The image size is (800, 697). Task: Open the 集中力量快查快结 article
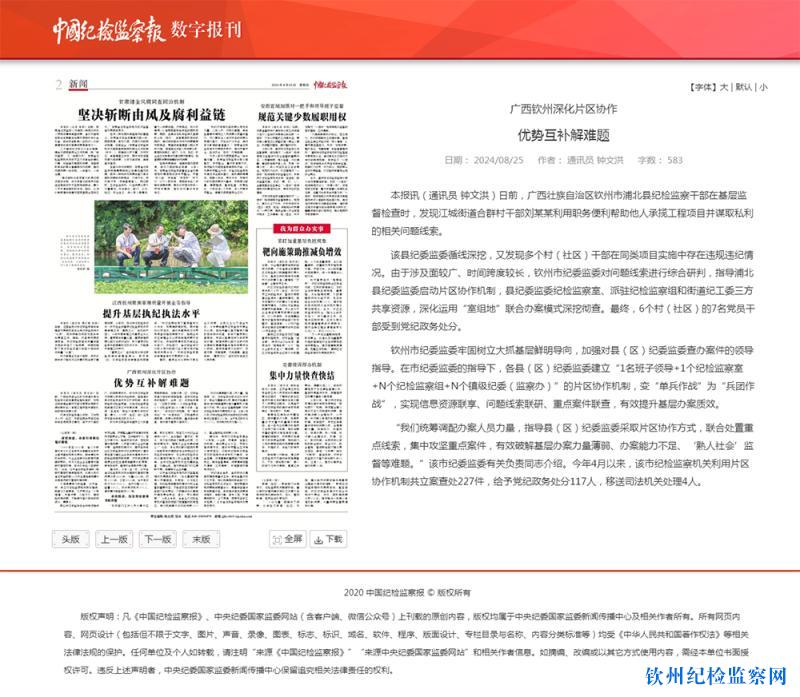(x=302, y=376)
